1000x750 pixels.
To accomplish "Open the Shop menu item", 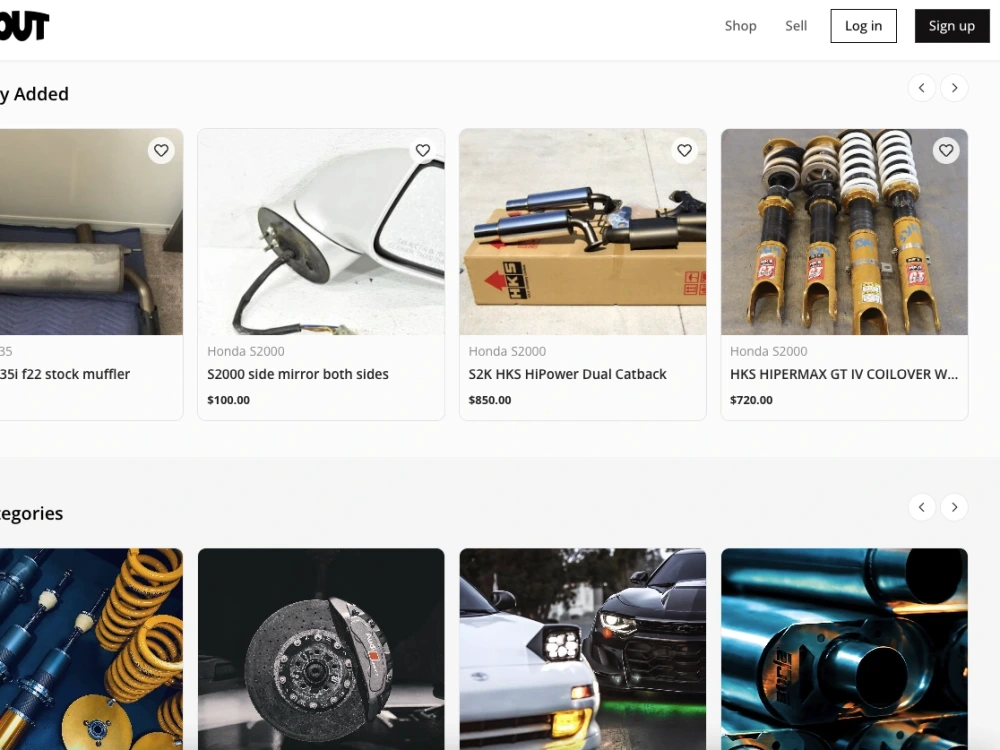I will pos(740,25).
